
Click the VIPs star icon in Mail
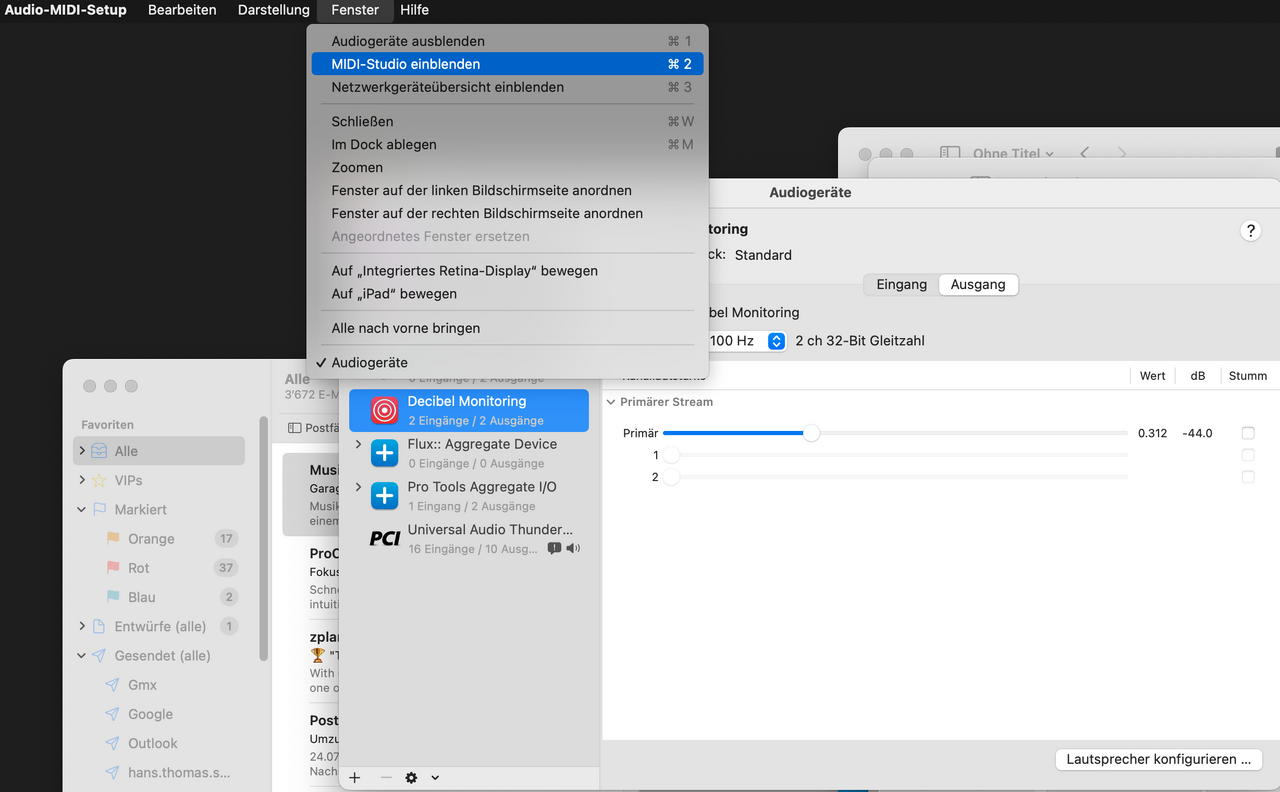point(99,480)
